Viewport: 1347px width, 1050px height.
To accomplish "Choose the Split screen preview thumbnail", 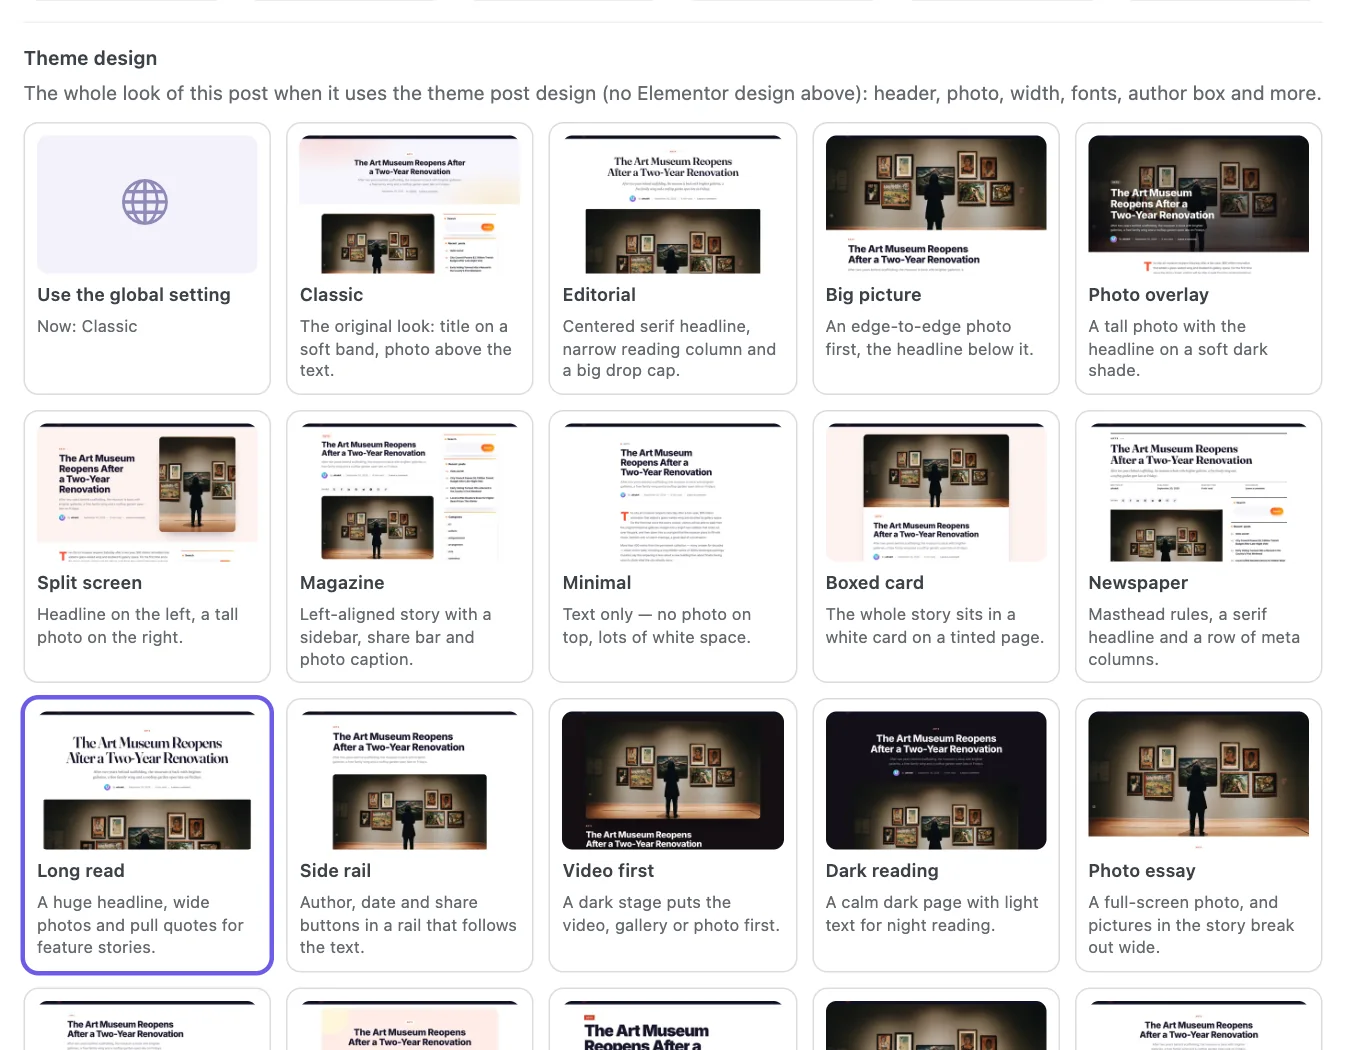I will click(147, 492).
